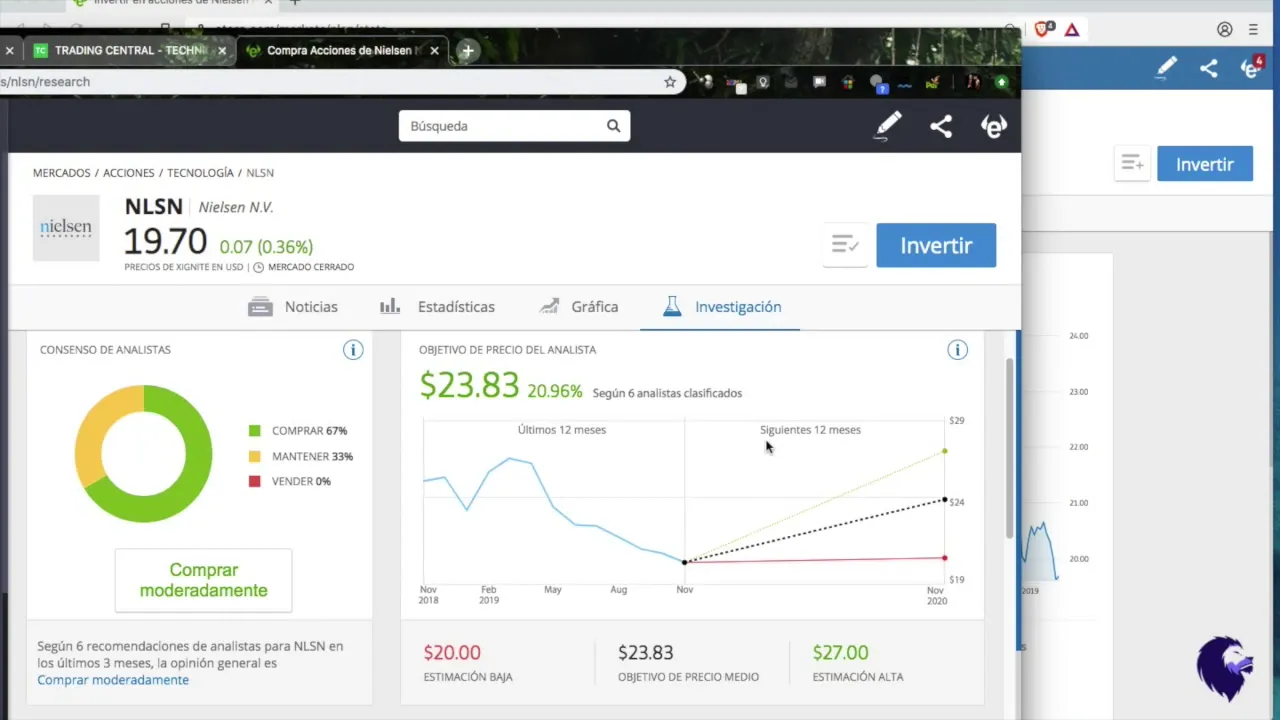Close the Compra Acciones de Nielsen tab
The image size is (1280, 720).
pyautogui.click(x=434, y=51)
